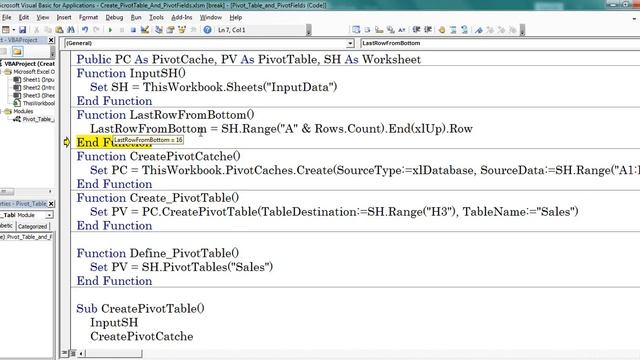Click the yellow execution arrow in the margin
The image size is (640, 360).
67,142
